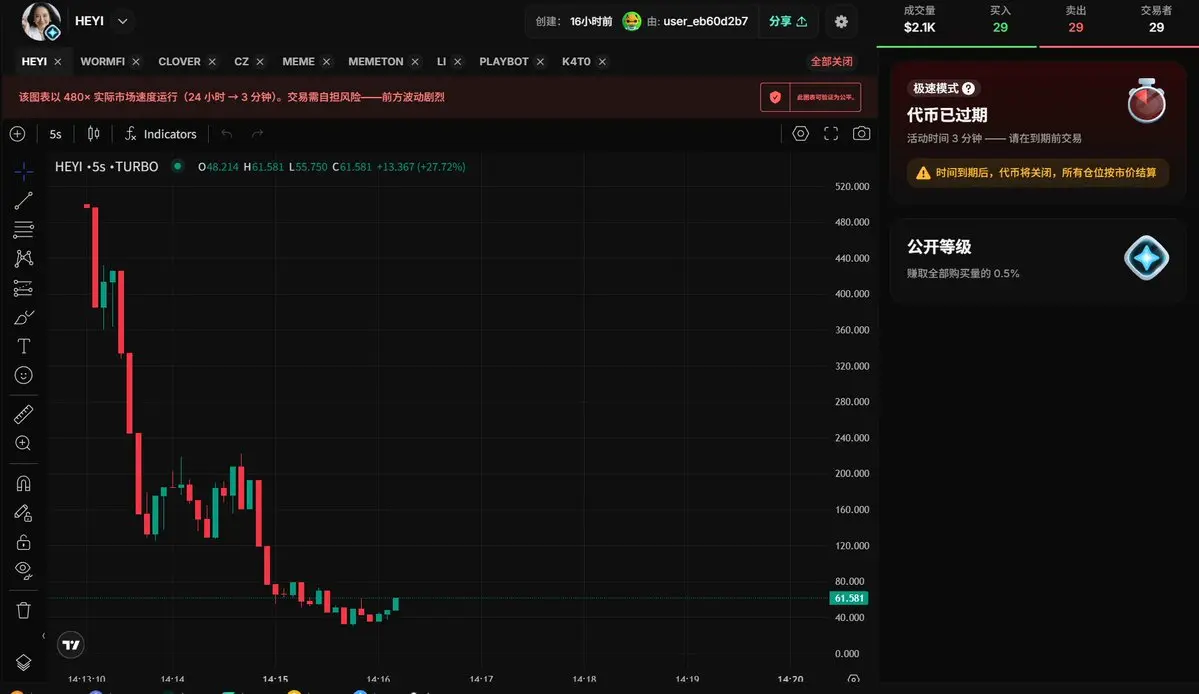
Task: Select the brush drawing tool
Action: pos(24,317)
